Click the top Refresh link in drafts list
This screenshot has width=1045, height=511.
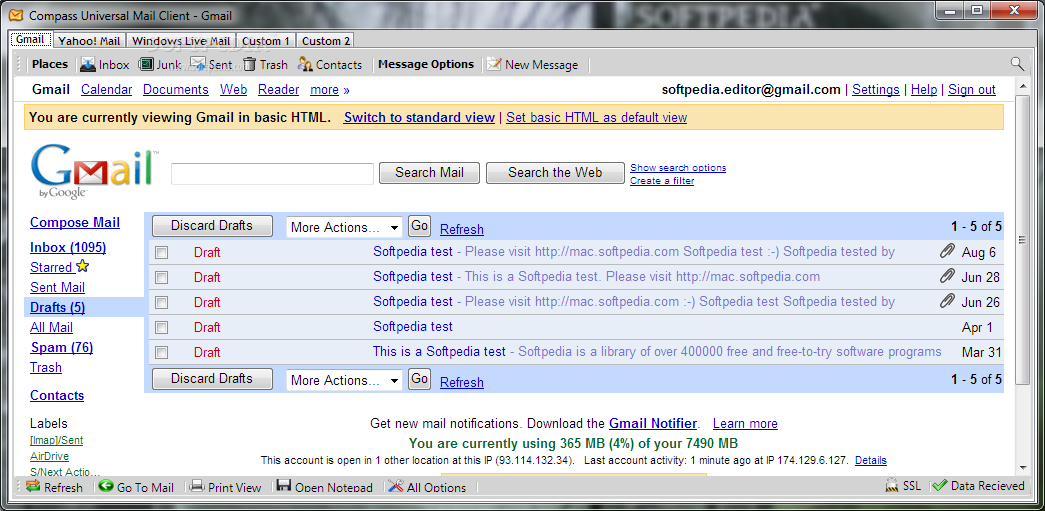[462, 229]
